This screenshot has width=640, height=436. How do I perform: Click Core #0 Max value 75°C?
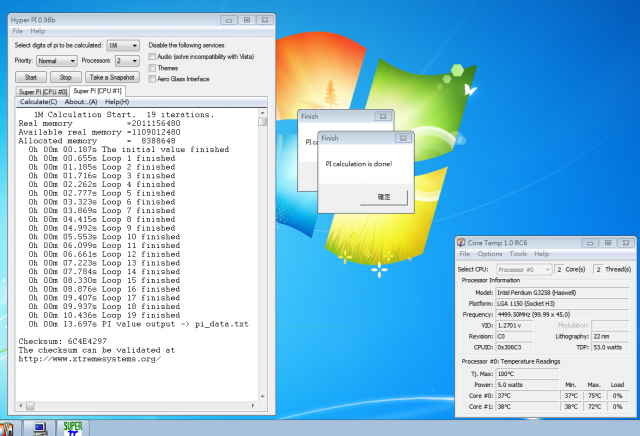click(594, 396)
